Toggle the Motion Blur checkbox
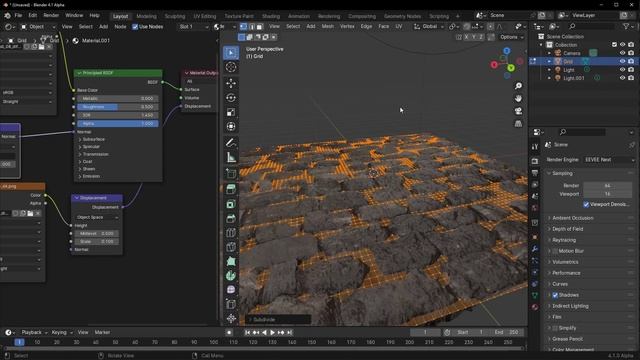The image size is (640, 360). [555, 251]
